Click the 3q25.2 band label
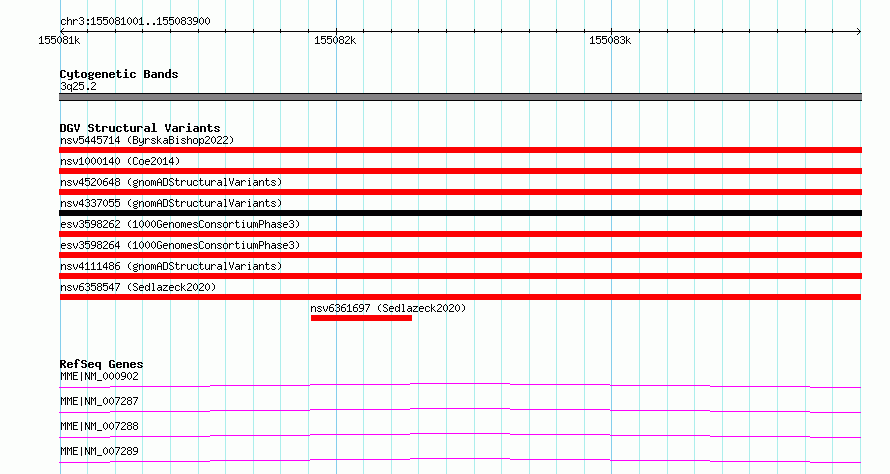This screenshot has height=474, width=890. (x=78, y=86)
